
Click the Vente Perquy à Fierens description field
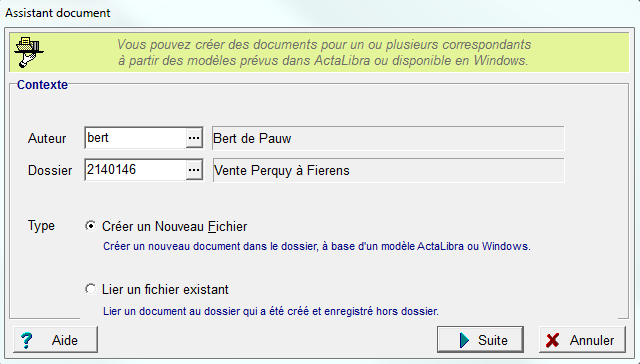pyautogui.click(x=388, y=170)
